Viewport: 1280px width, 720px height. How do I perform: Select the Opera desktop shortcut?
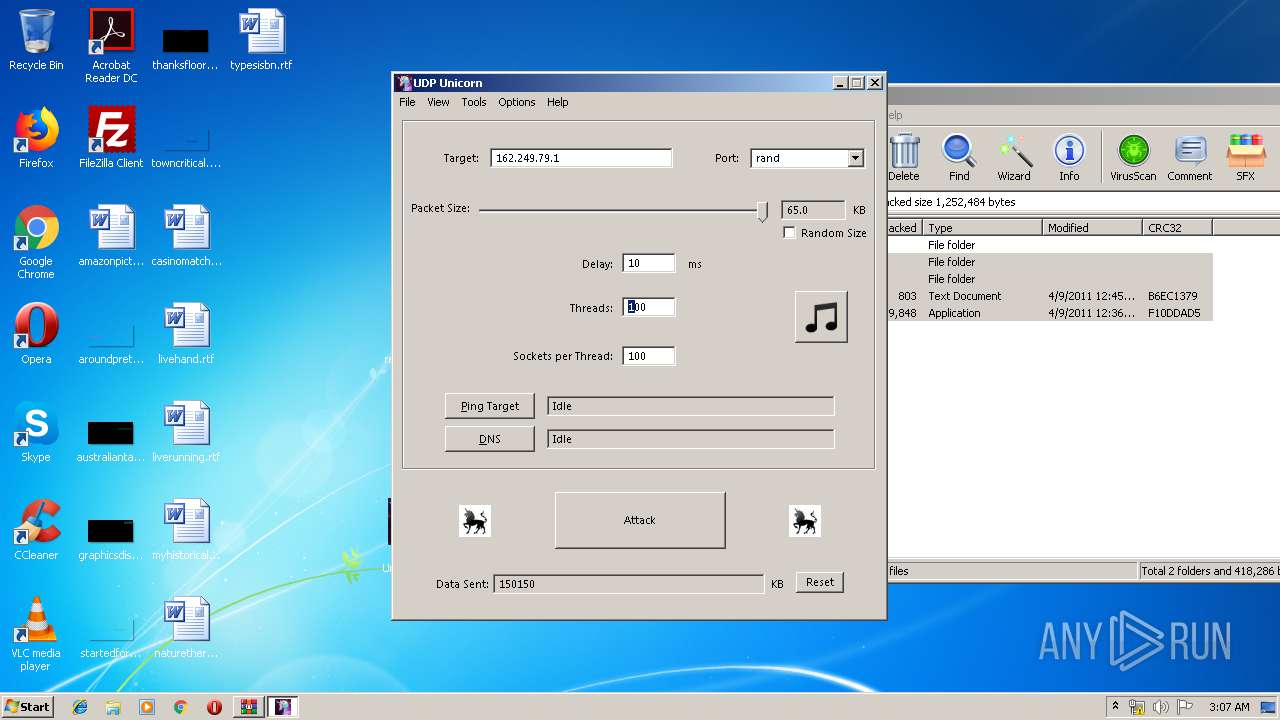(x=36, y=334)
